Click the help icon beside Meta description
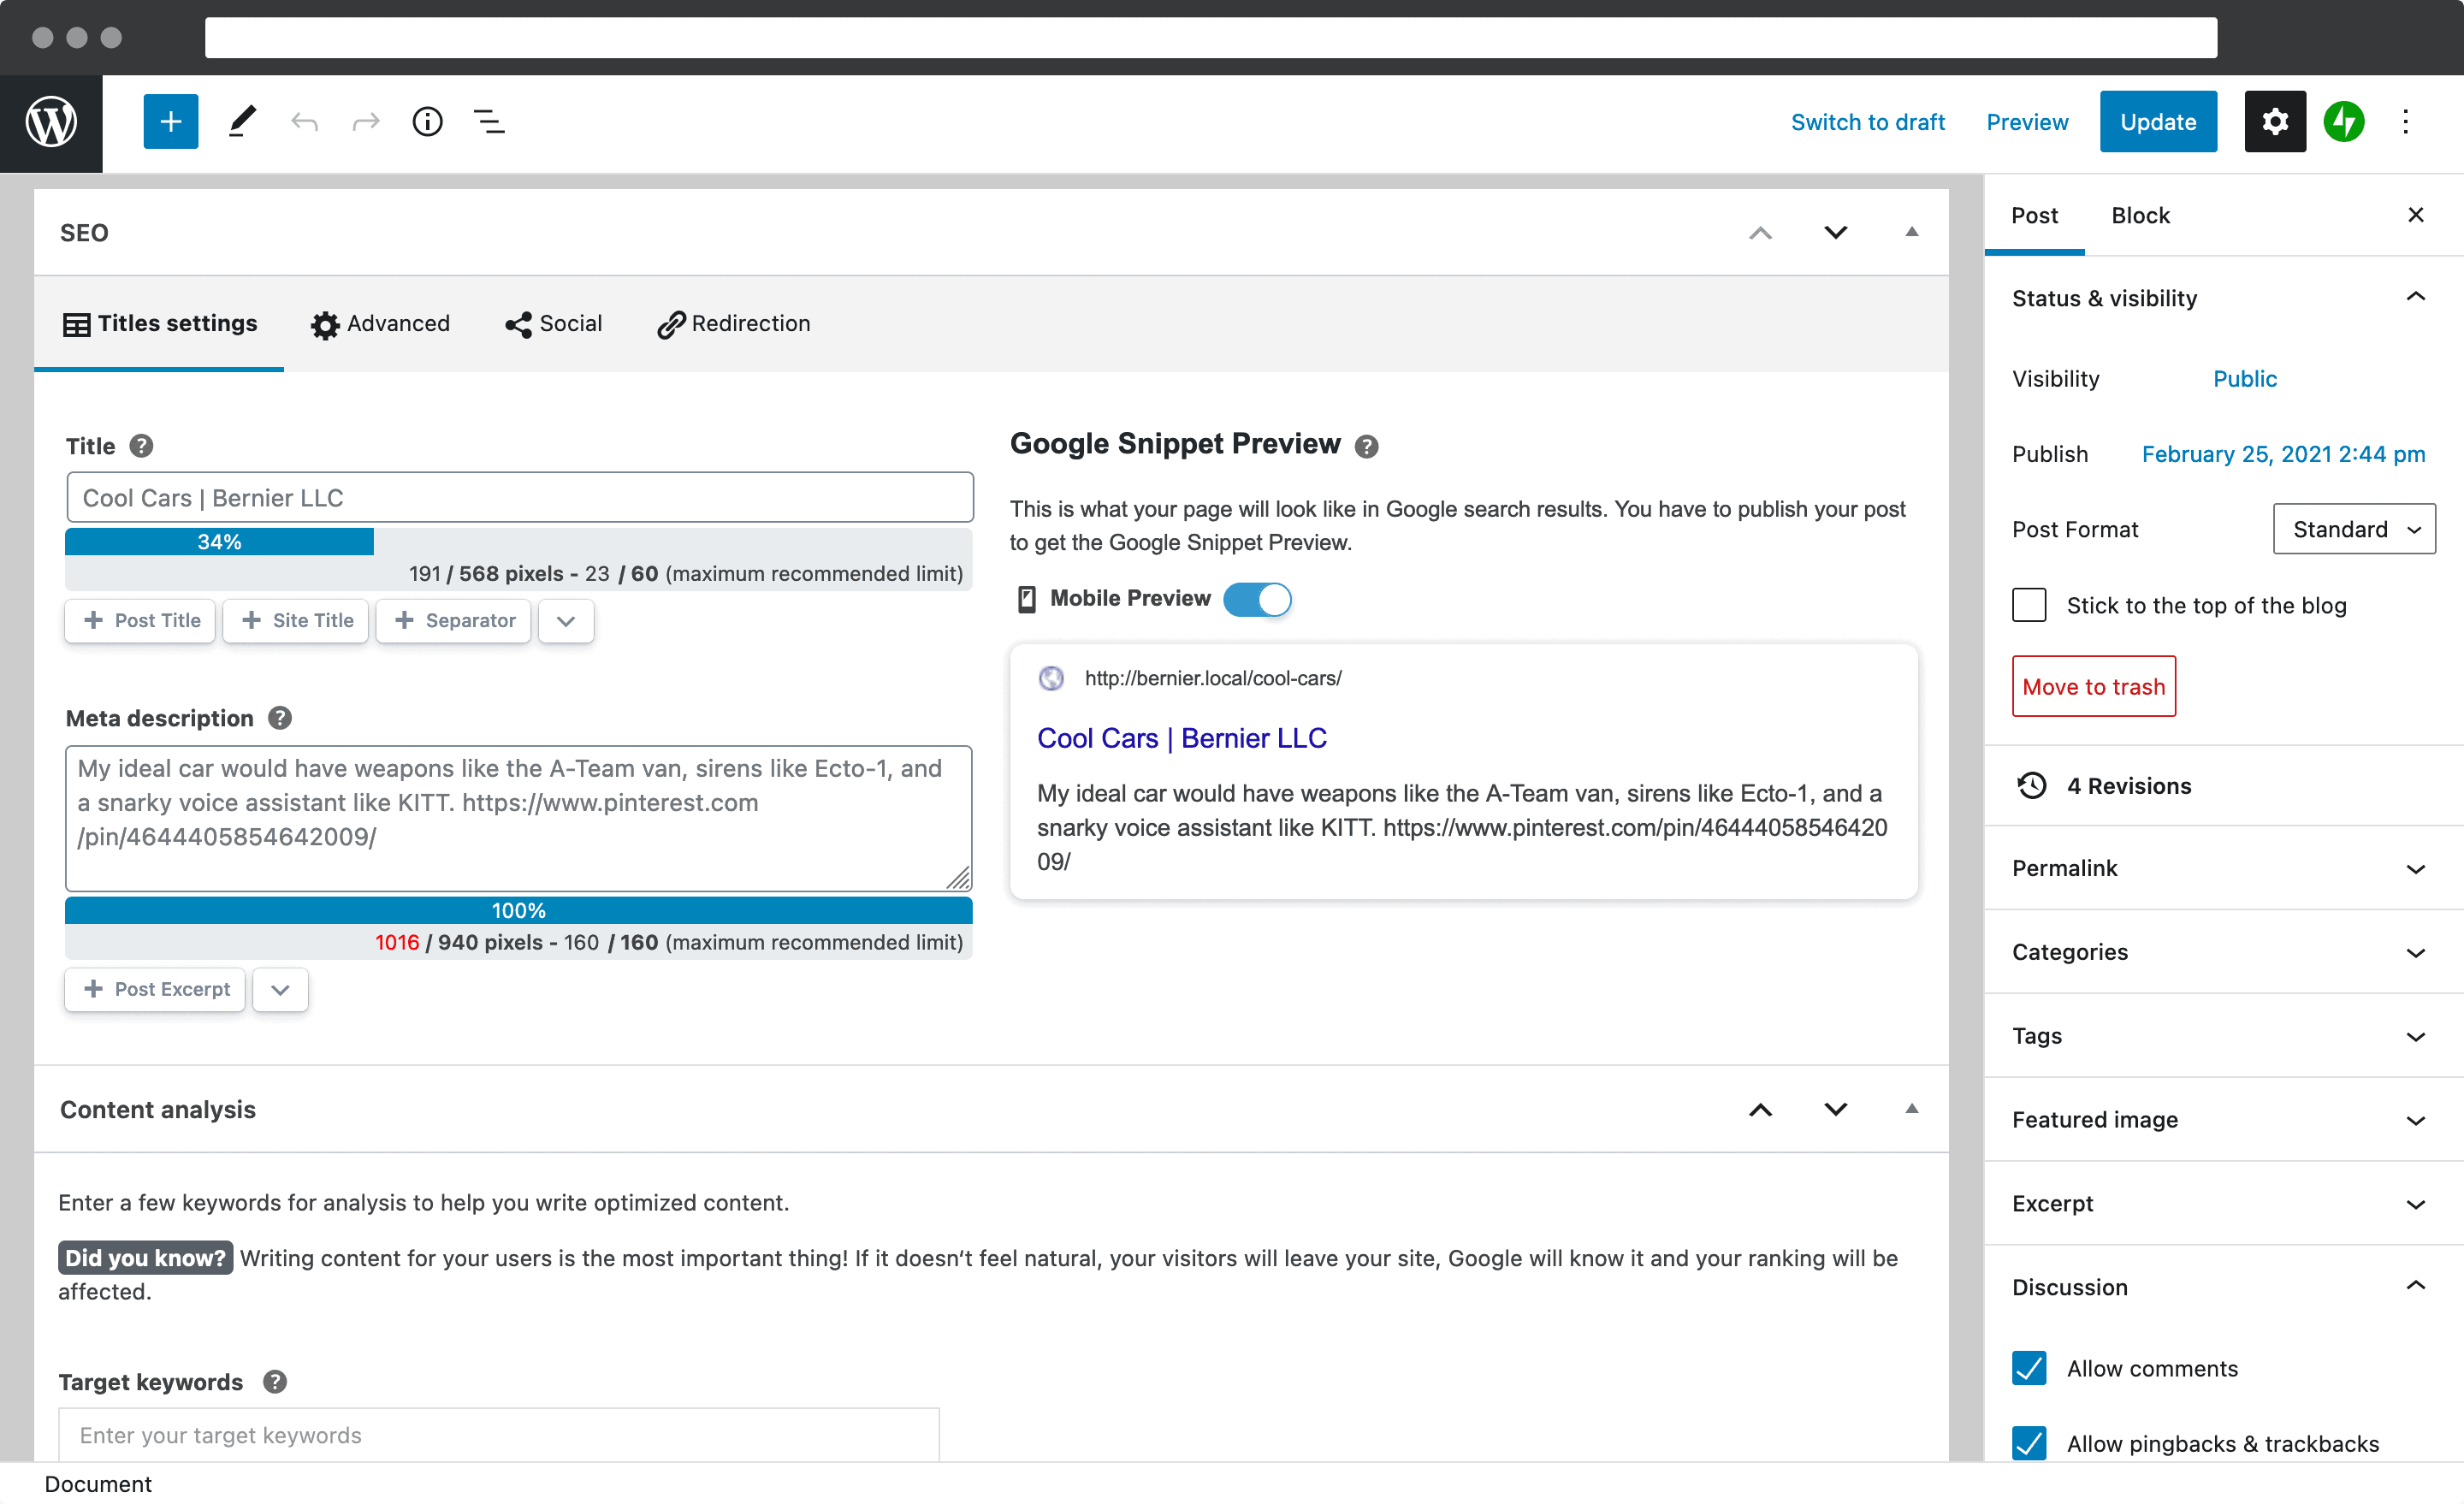The image size is (2464, 1504). (280, 718)
